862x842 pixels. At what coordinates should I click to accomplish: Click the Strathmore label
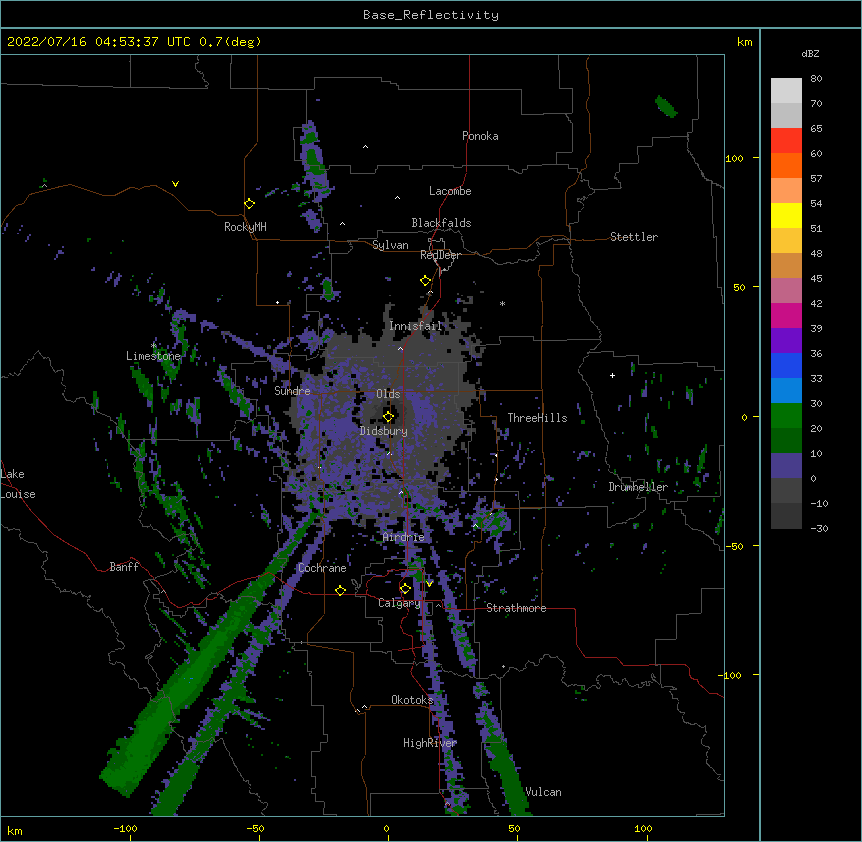coord(516,608)
